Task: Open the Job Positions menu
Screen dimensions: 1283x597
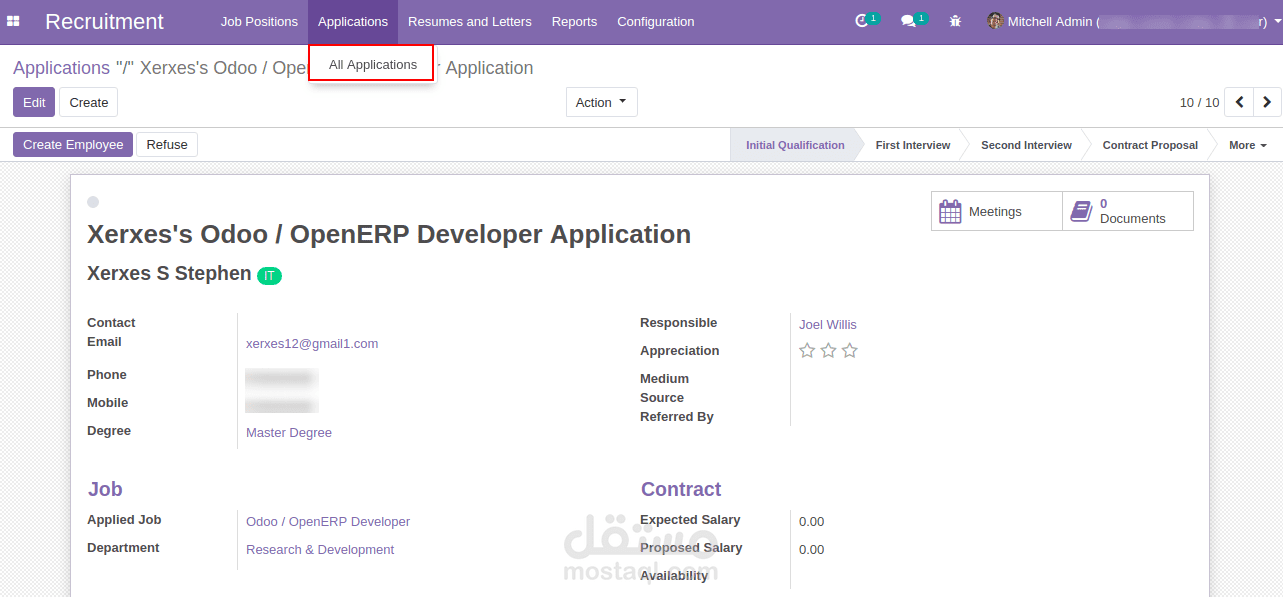Action: click(259, 21)
